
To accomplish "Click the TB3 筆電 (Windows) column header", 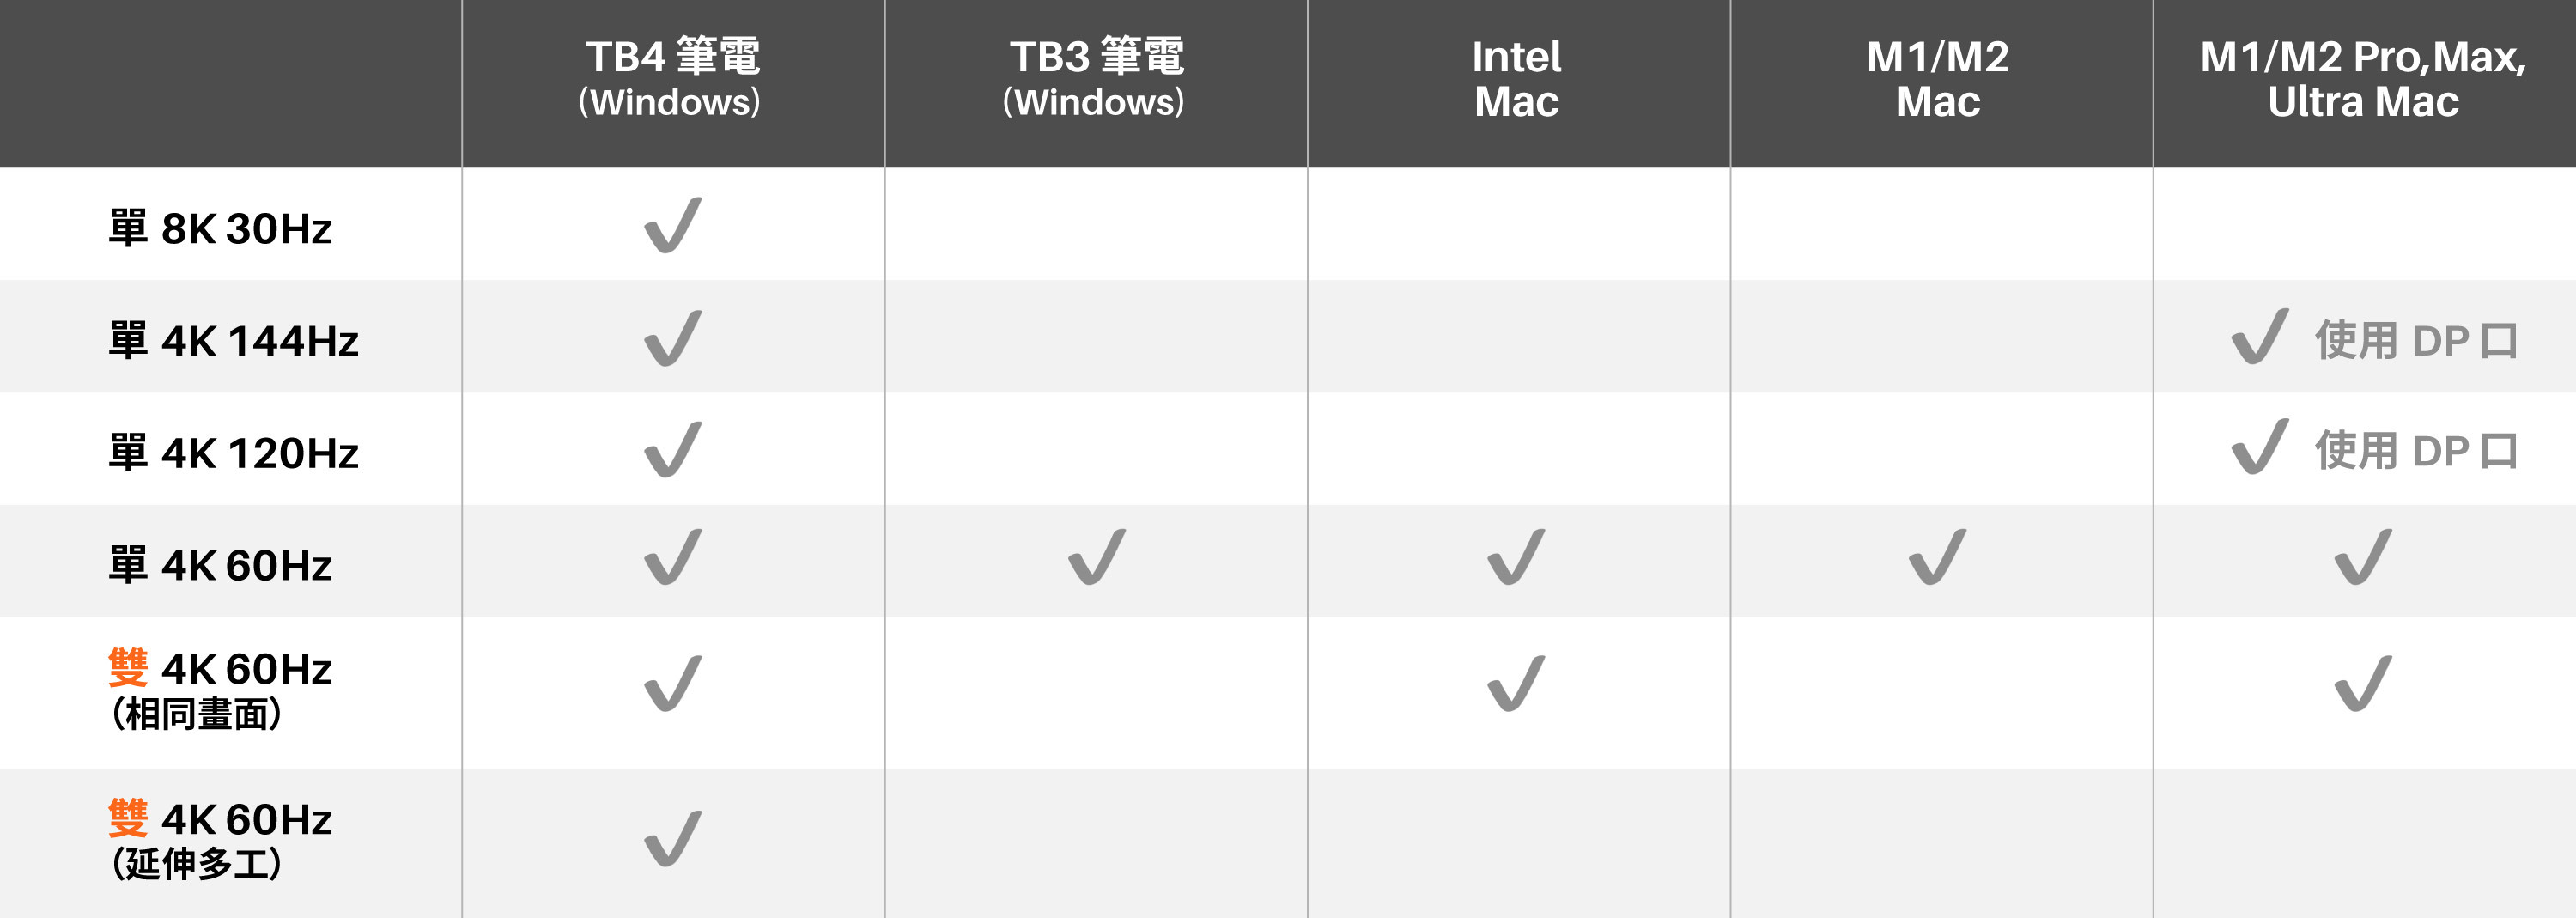I will 1096,78.
